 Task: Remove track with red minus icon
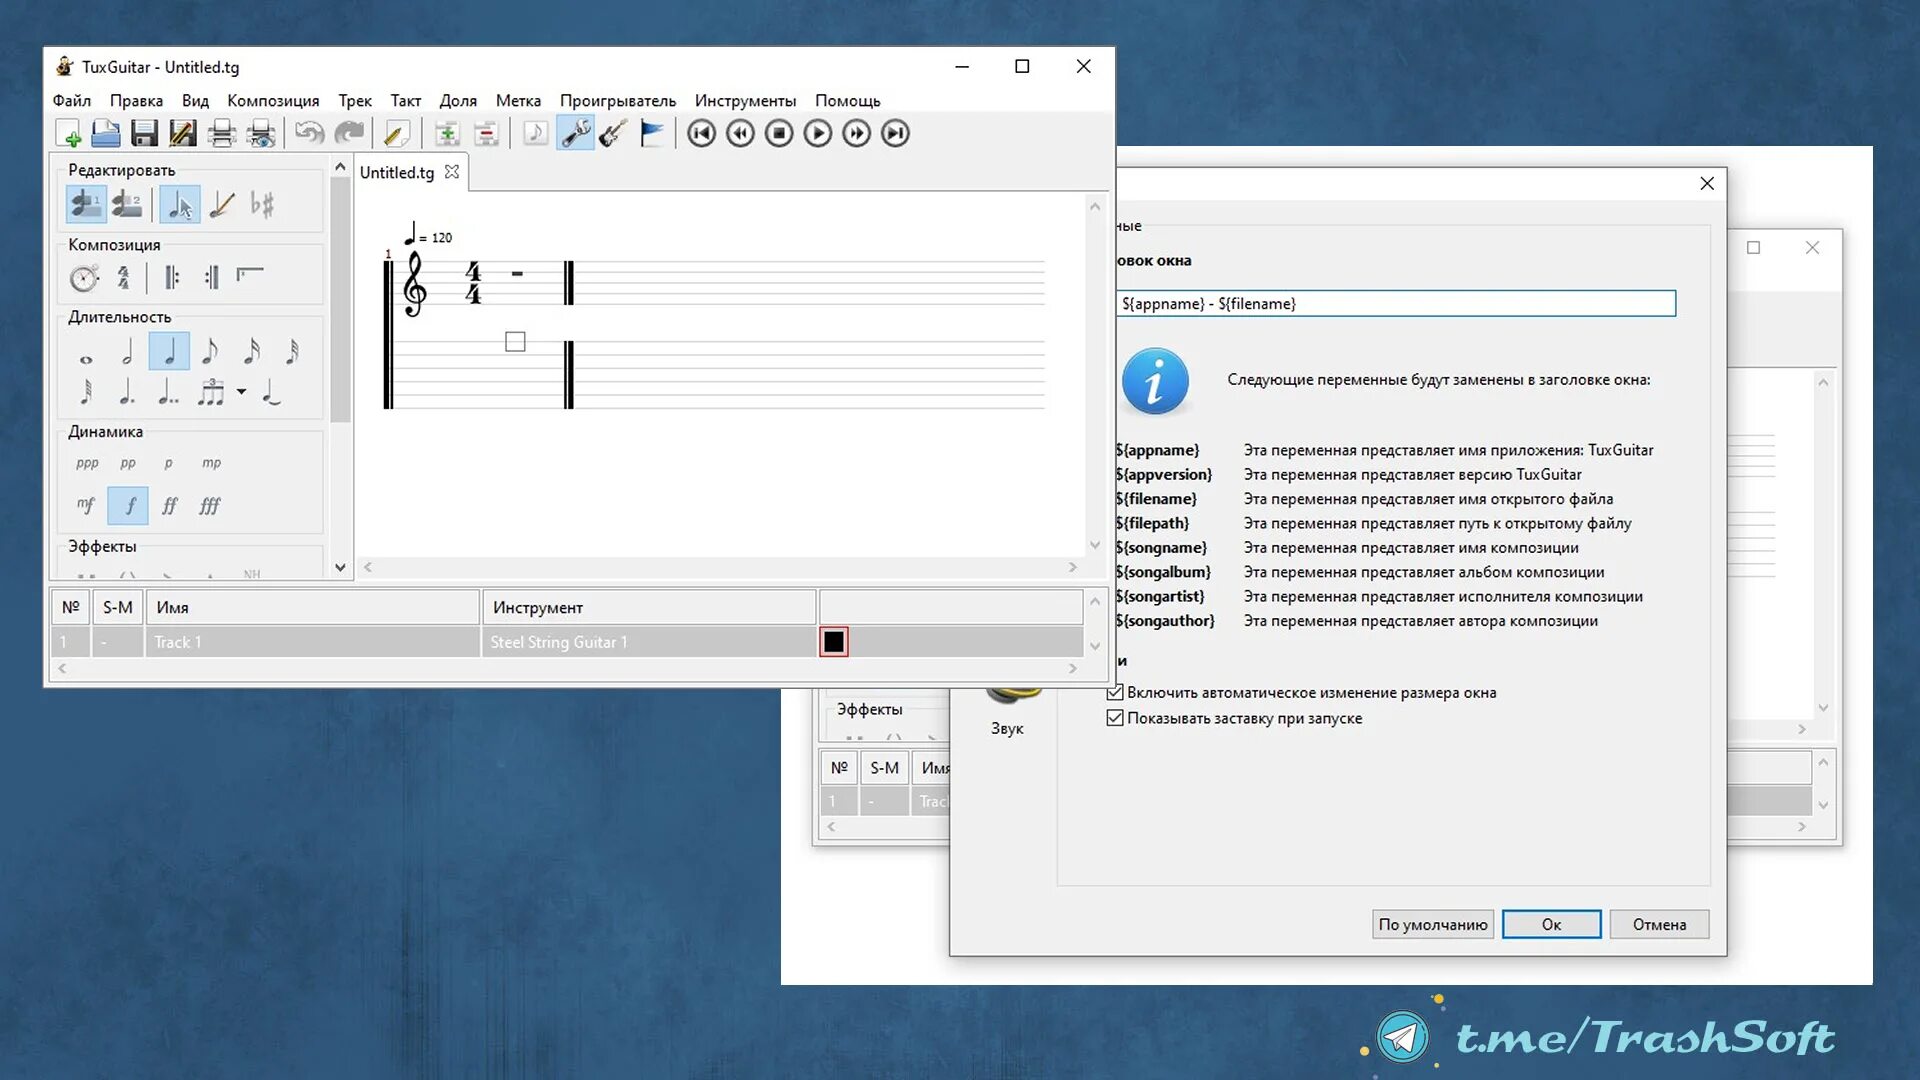pos(486,133)
